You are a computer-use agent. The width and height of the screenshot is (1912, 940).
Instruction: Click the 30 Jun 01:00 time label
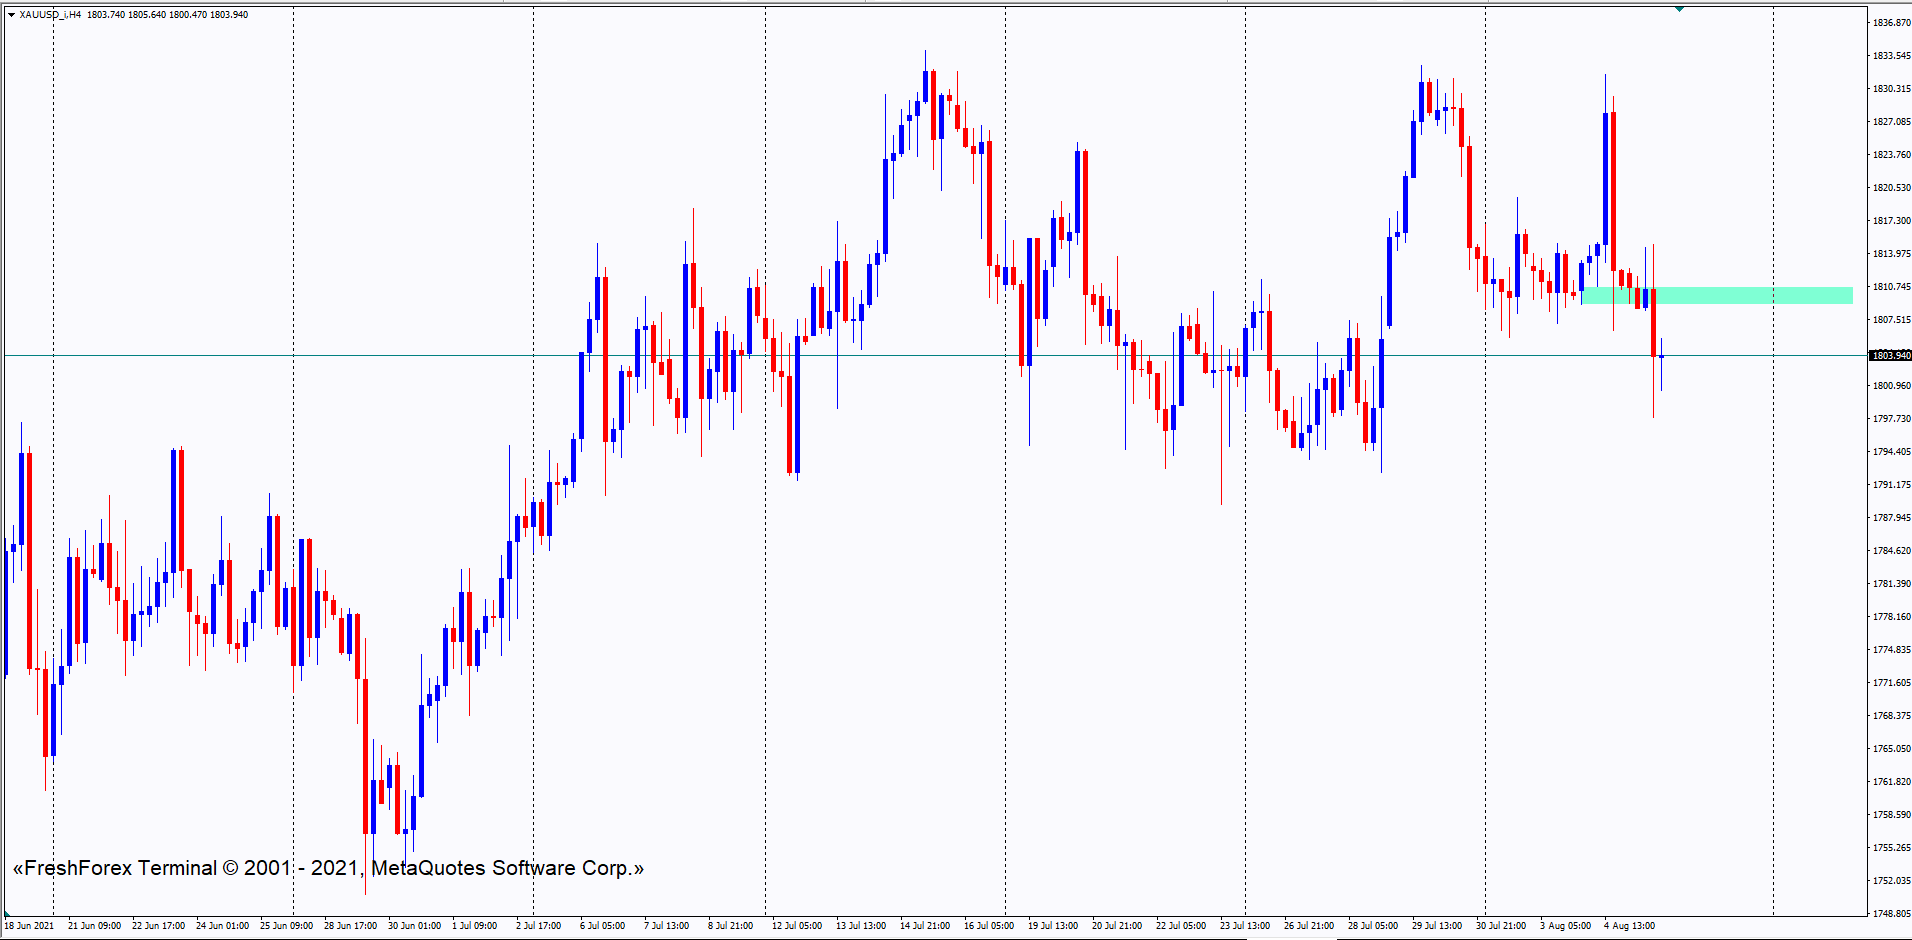point(414,926)
